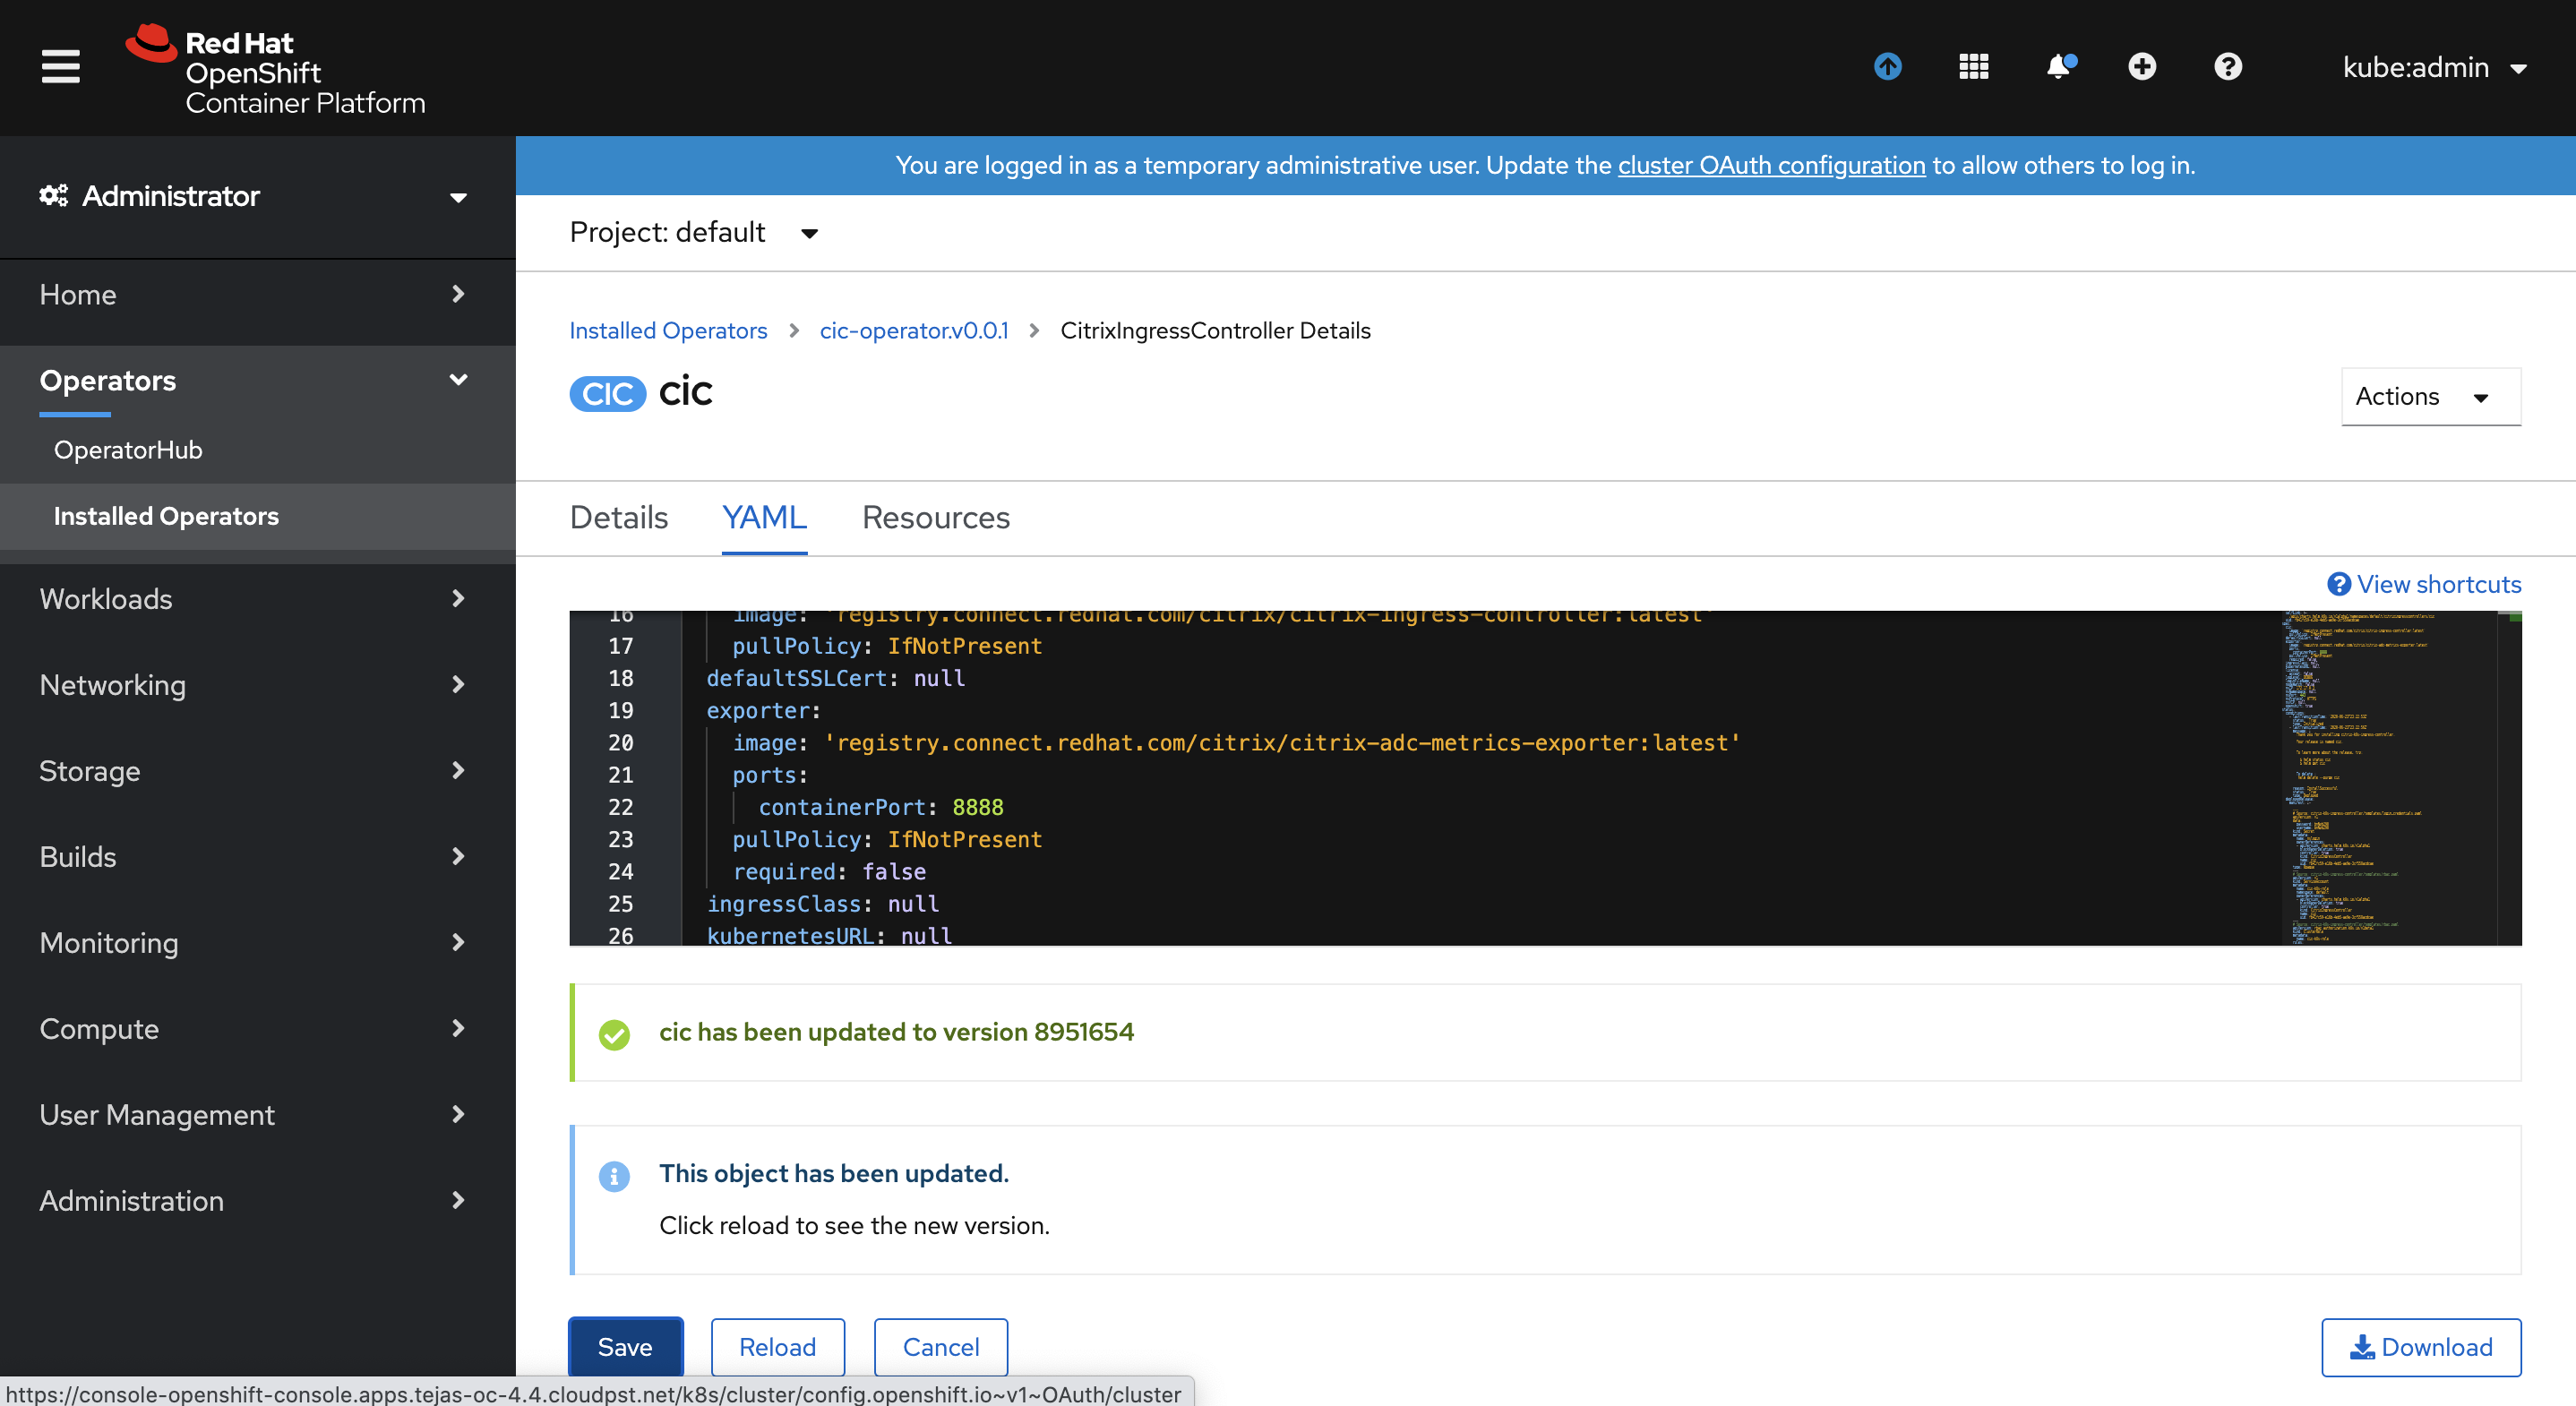Click the 'cic has been updated' message
The image size is (2576, 1406).
[x=896, y=1032]
